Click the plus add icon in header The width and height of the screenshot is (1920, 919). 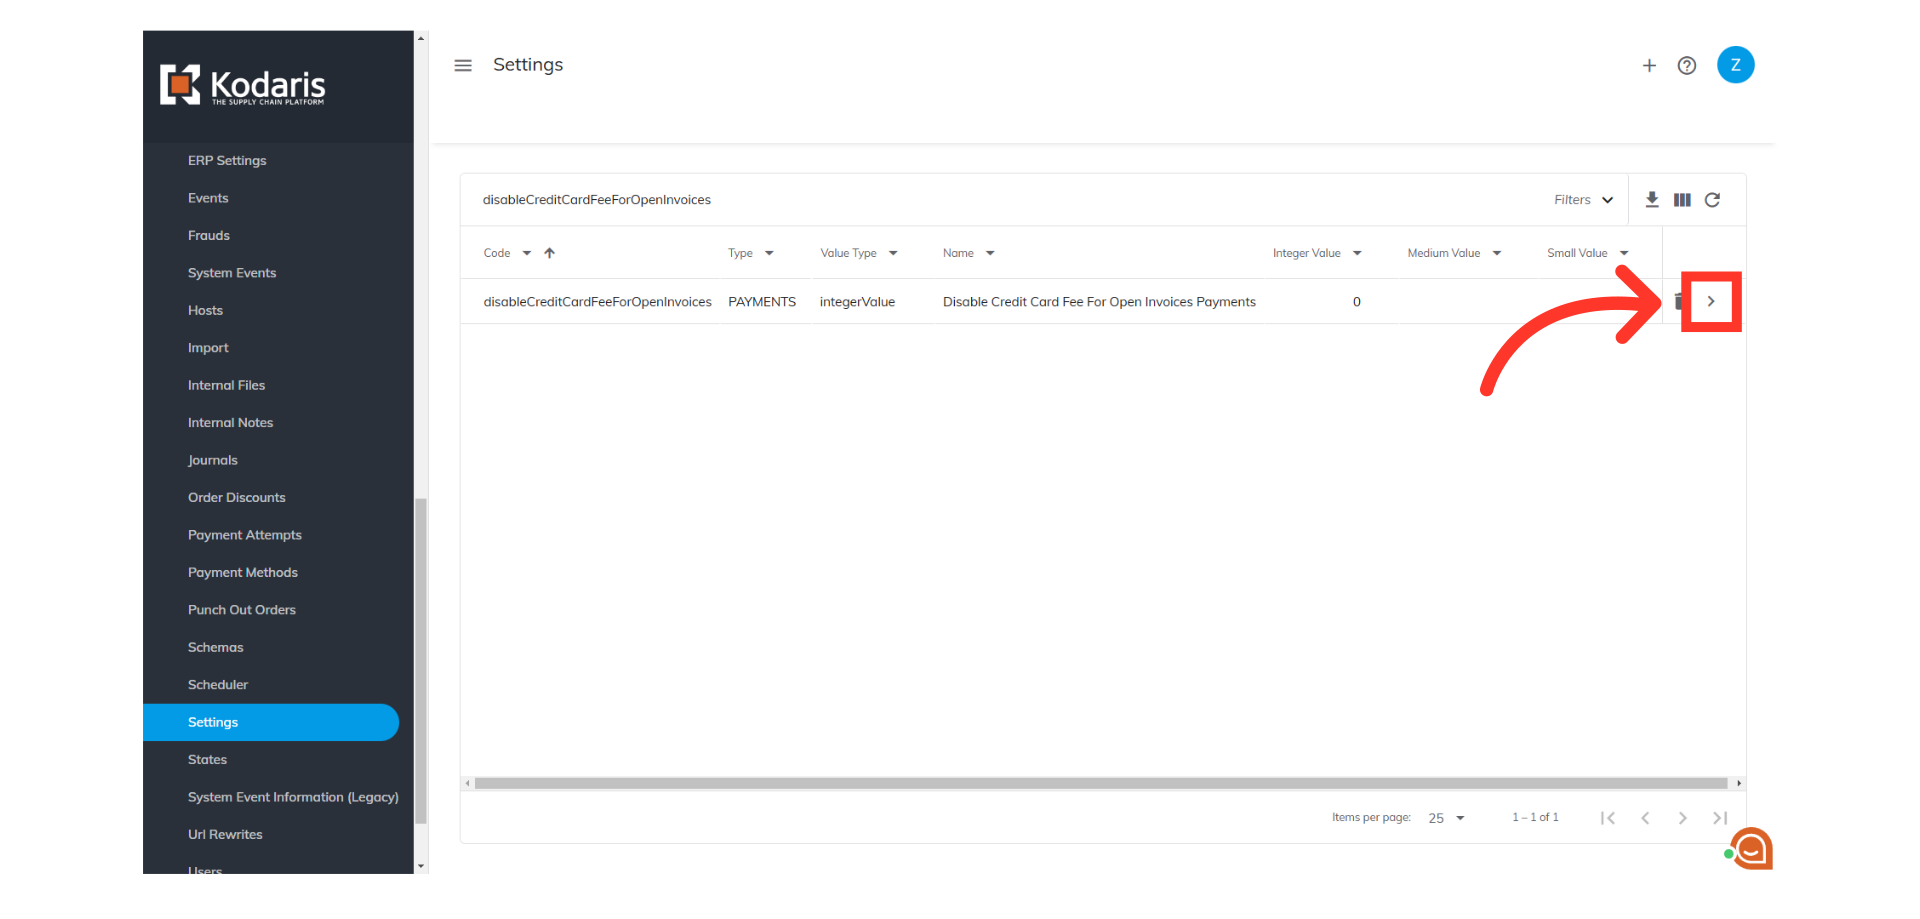coord(1649,65)
